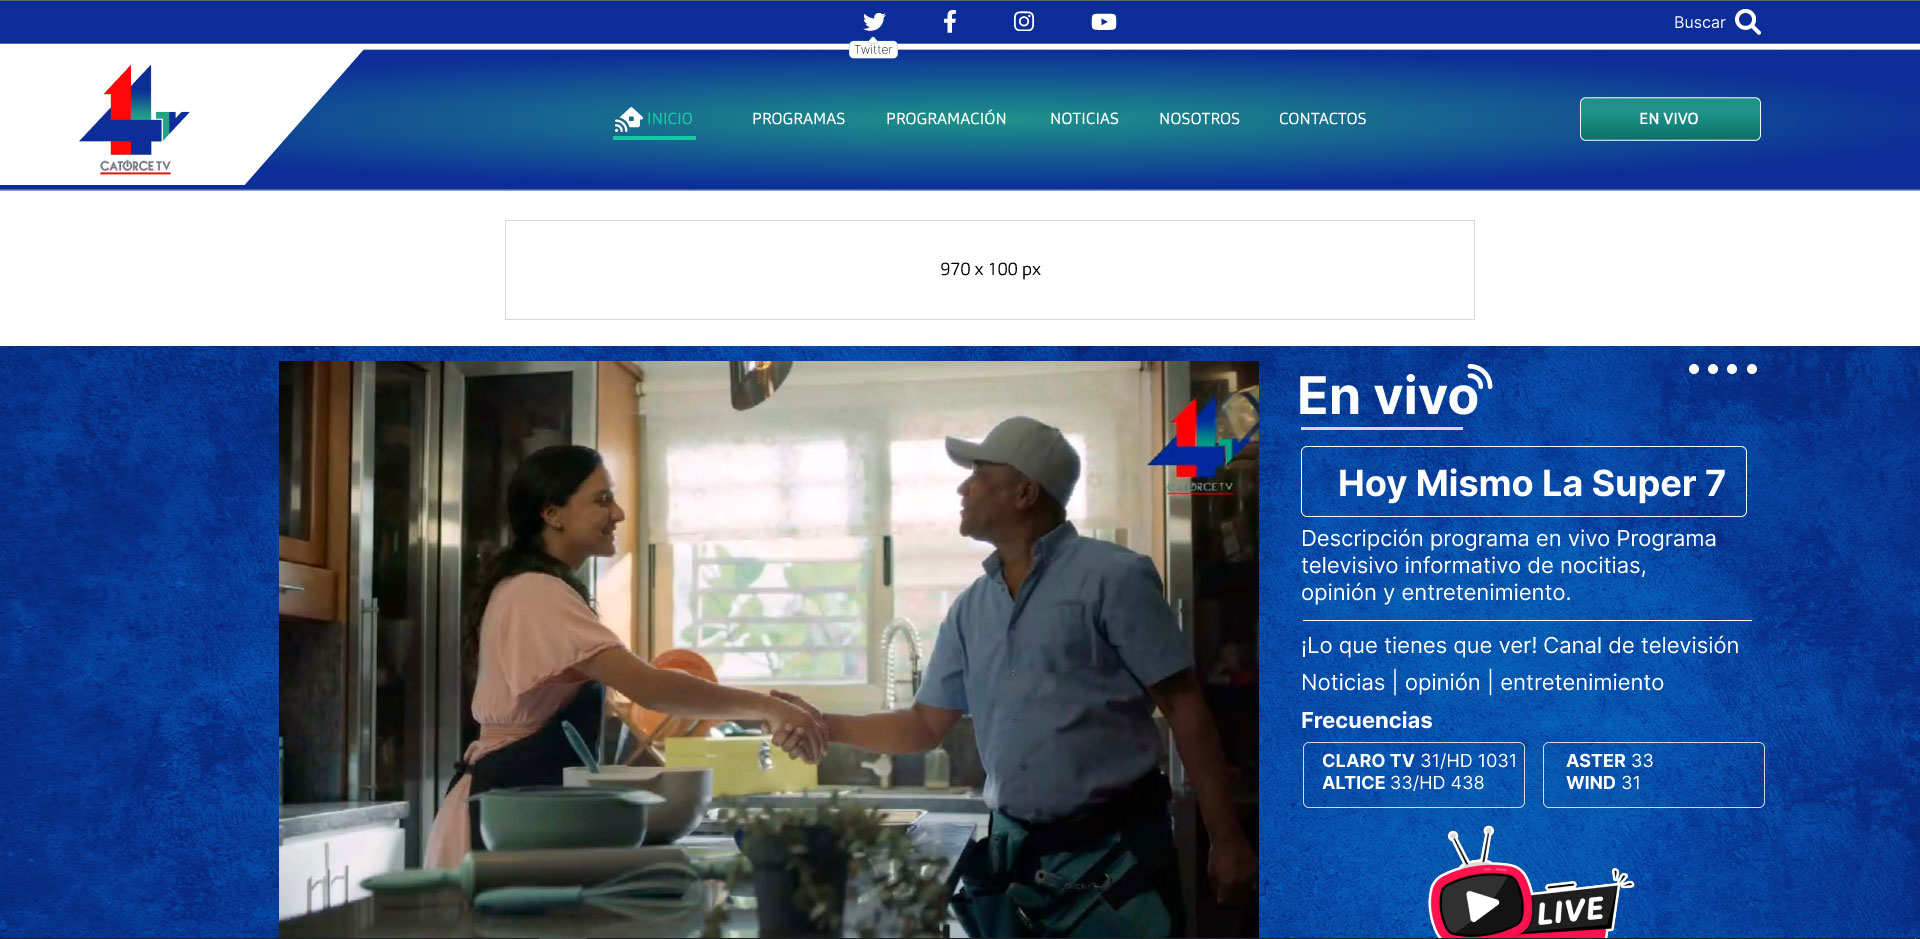Click the EN VIVO button
Image resolution: width=1920 pixels, height=939 pixels.
1670,119
